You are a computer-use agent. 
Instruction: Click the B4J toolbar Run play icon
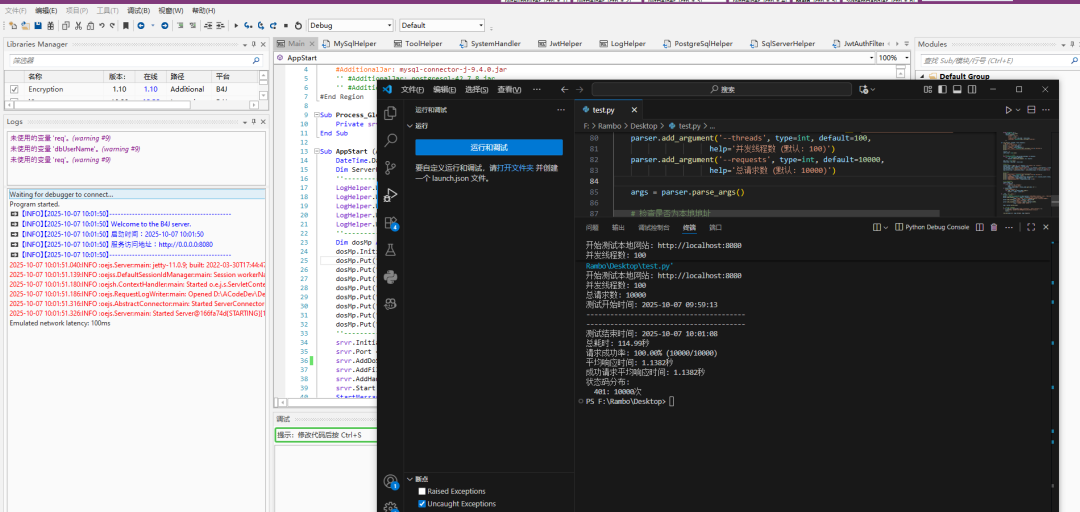click(236, 25)
